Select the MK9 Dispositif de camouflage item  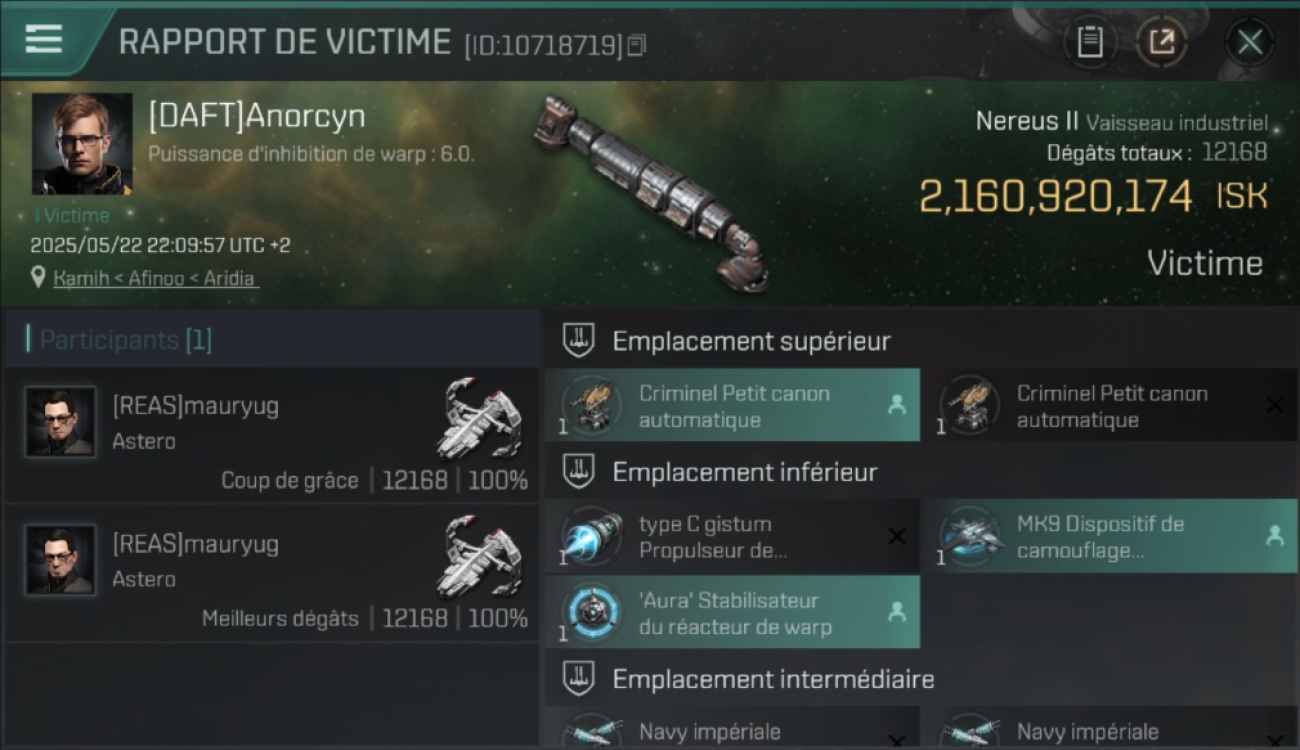[x=1111, y=536]
